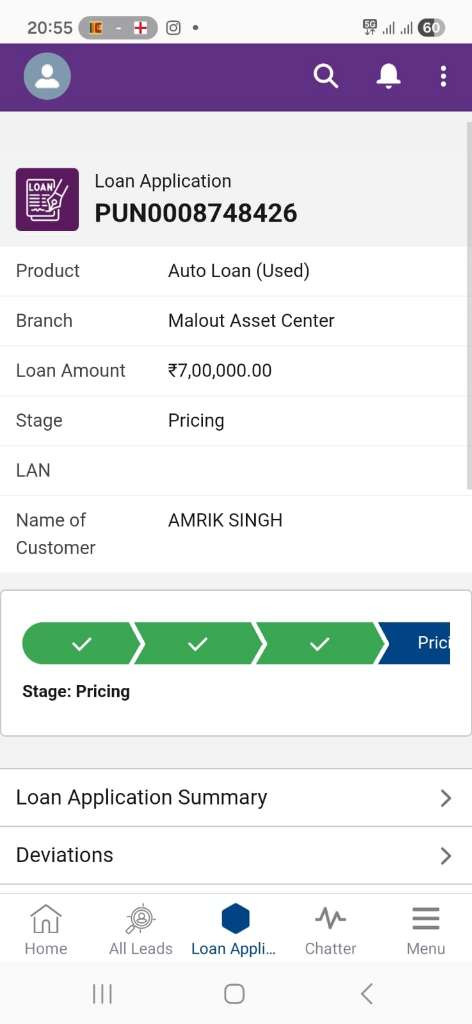Open the user profile avatar
Screen dimensions: 472x1024
coord(47,76)
